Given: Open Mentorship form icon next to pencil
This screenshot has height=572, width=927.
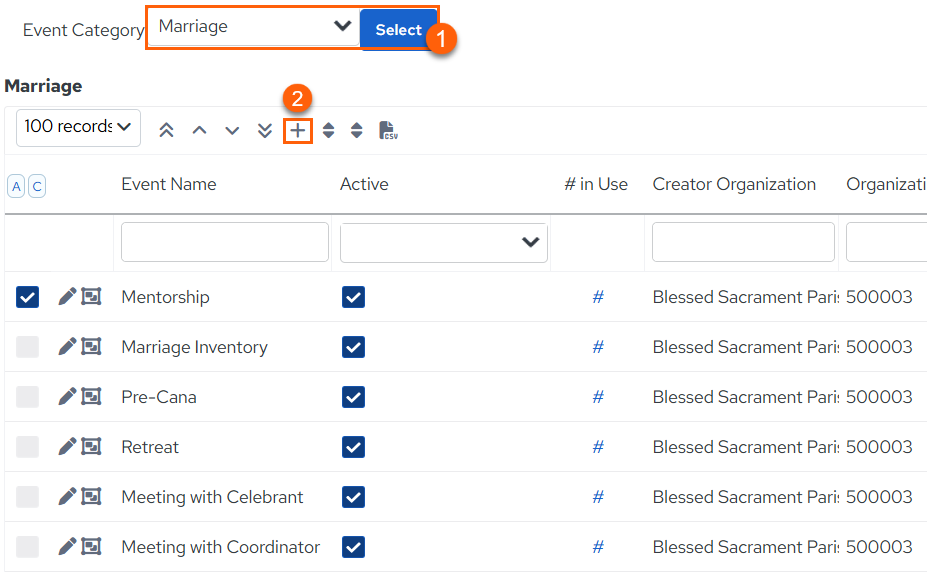Looking at the screenshot, I should 91,296.
